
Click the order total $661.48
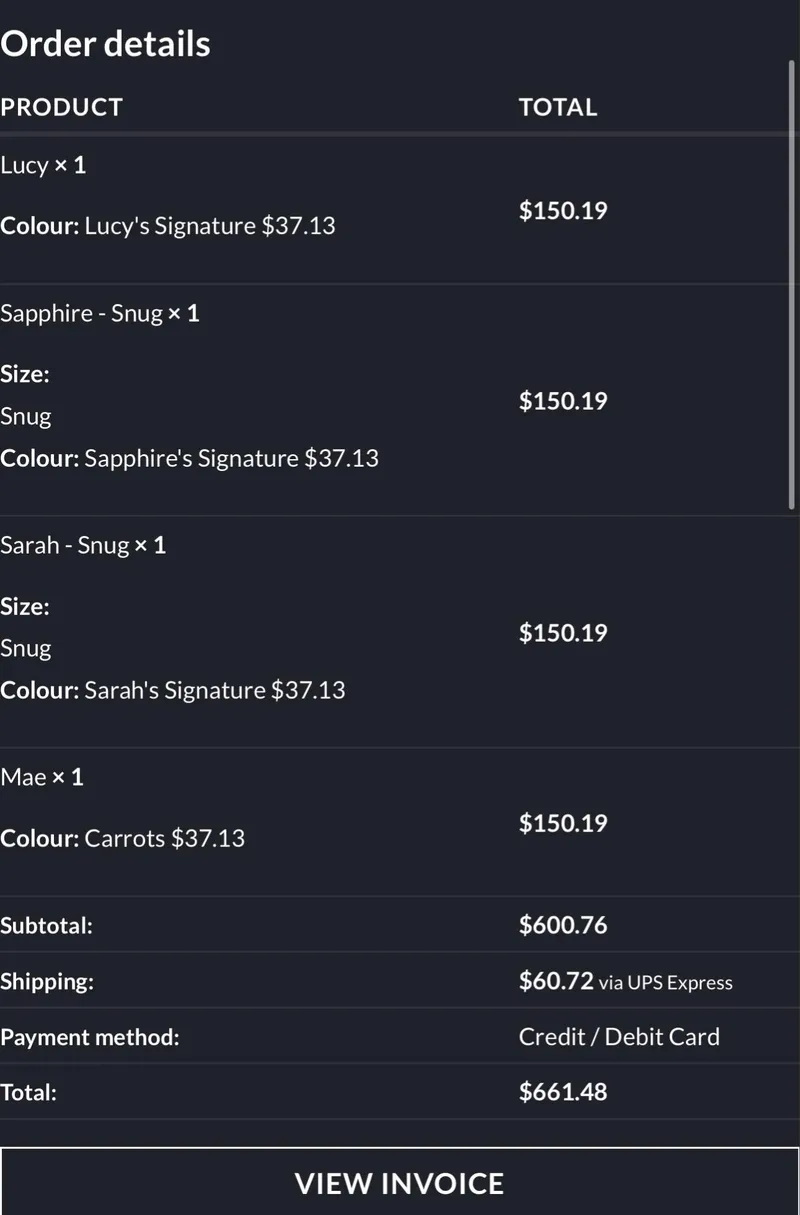tap(563, 1091)
